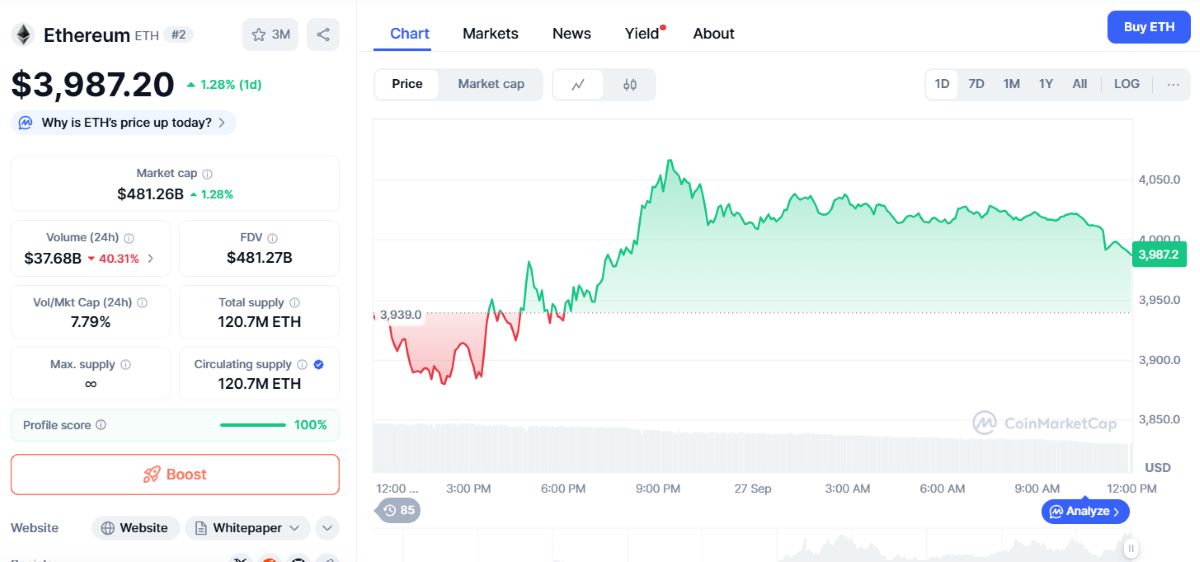Toggle the LOG scale option

click(1127, 84)
